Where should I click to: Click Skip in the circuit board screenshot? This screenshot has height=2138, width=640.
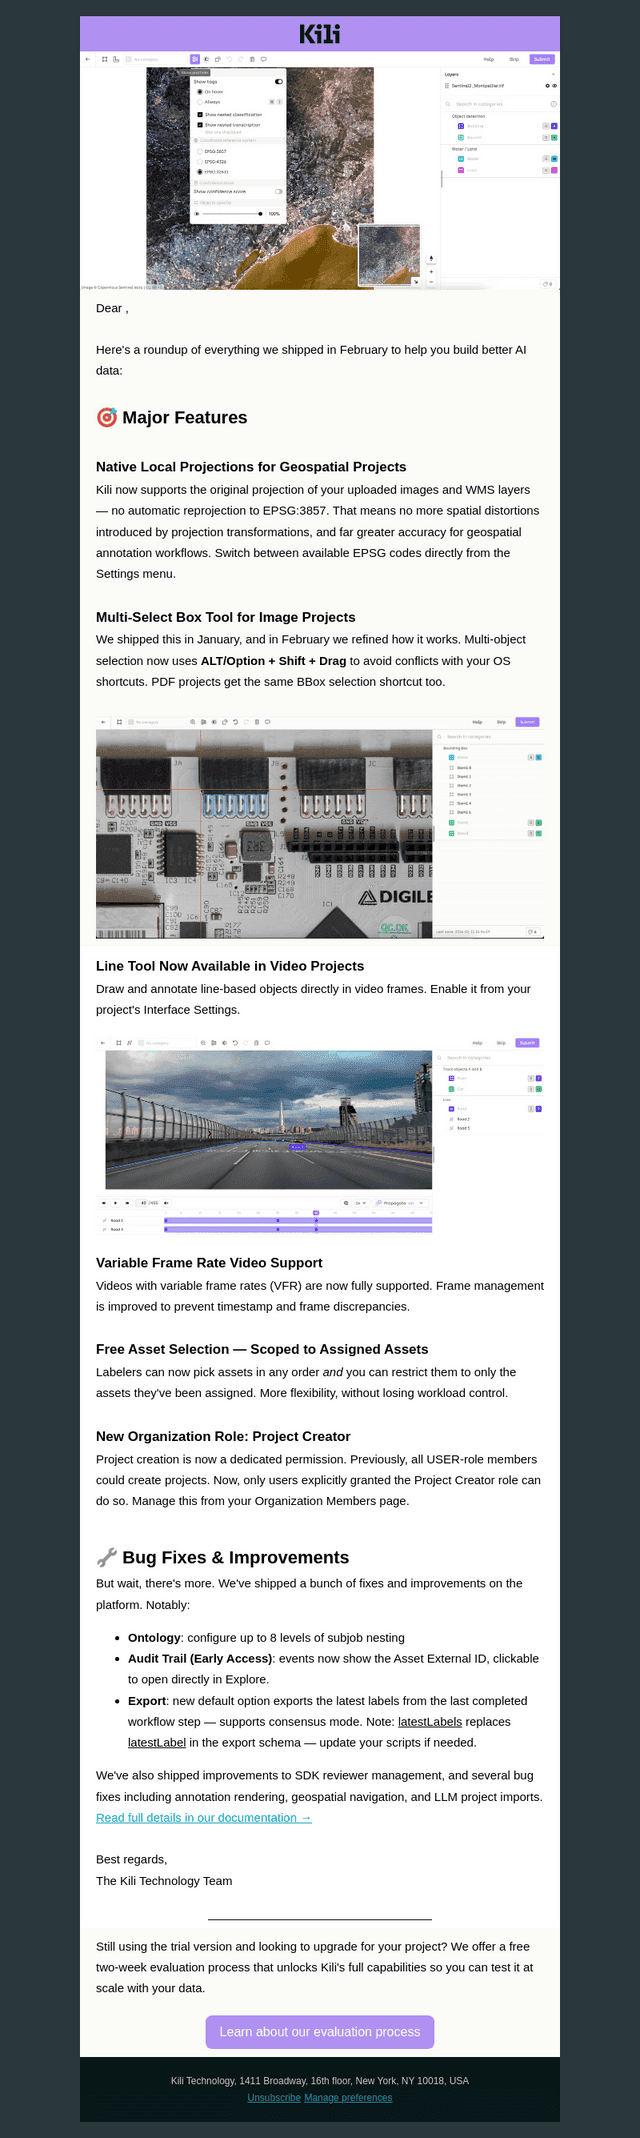[501, 721]
